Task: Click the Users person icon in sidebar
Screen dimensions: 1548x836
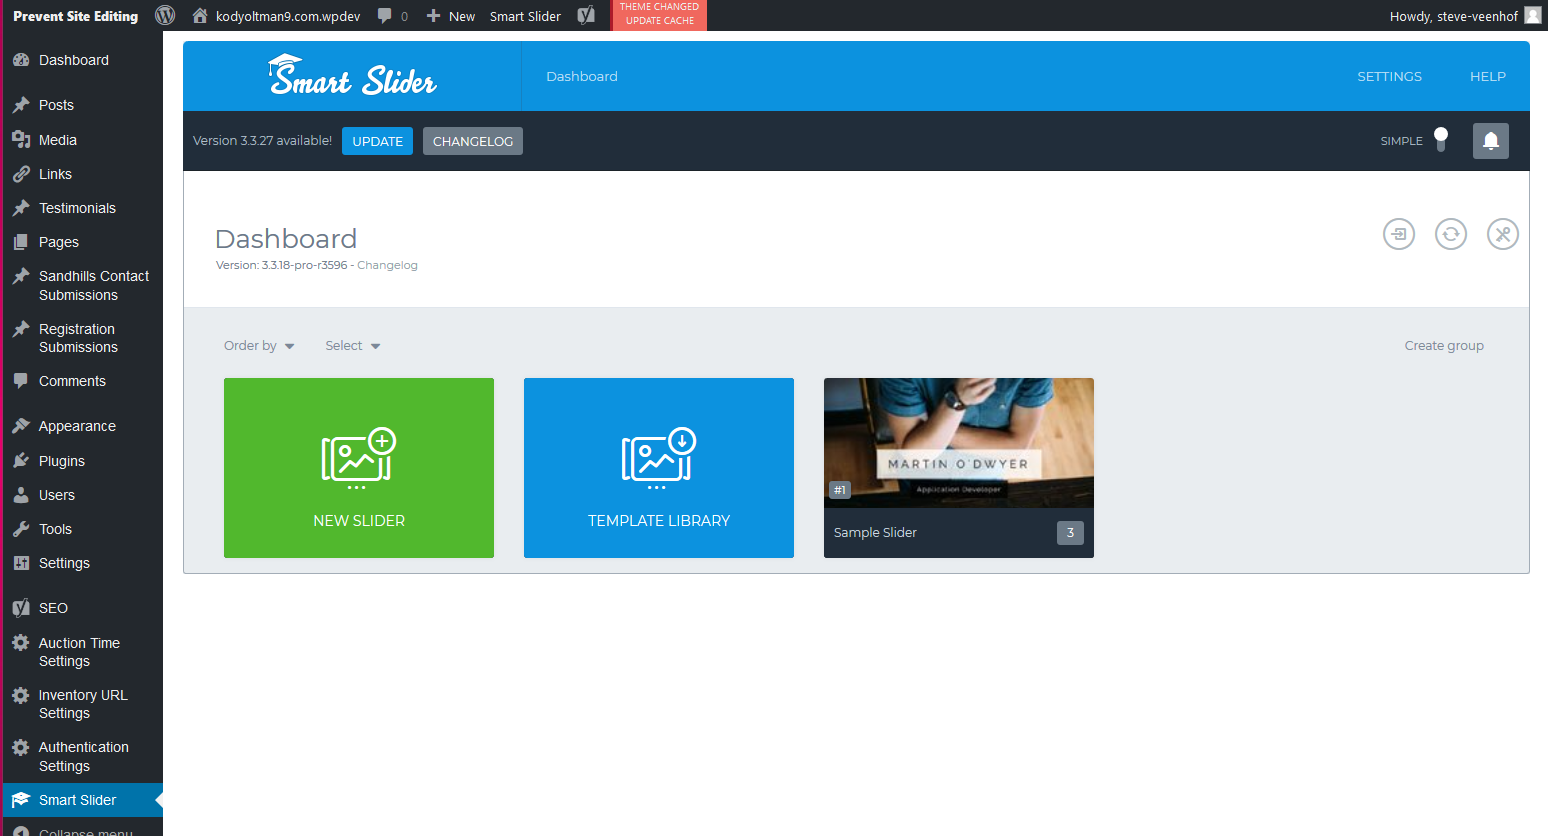Action: (x=21, y=495)
